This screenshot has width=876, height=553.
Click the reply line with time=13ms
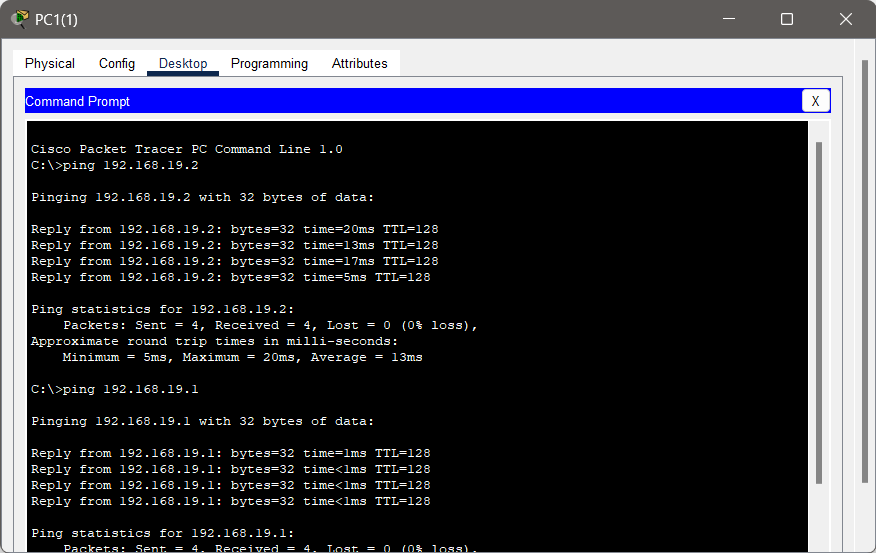(235, 245)
